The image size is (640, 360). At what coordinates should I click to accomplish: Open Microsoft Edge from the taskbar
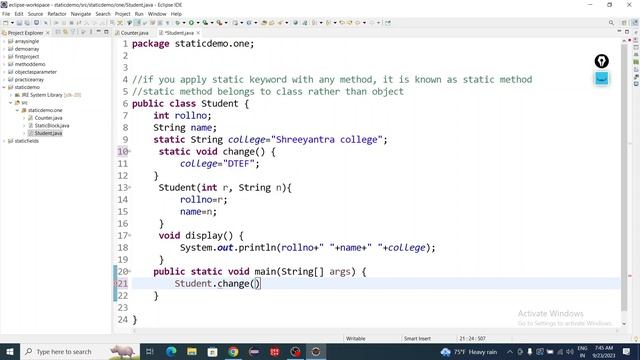pyautogui.click(x=171, y=351)
